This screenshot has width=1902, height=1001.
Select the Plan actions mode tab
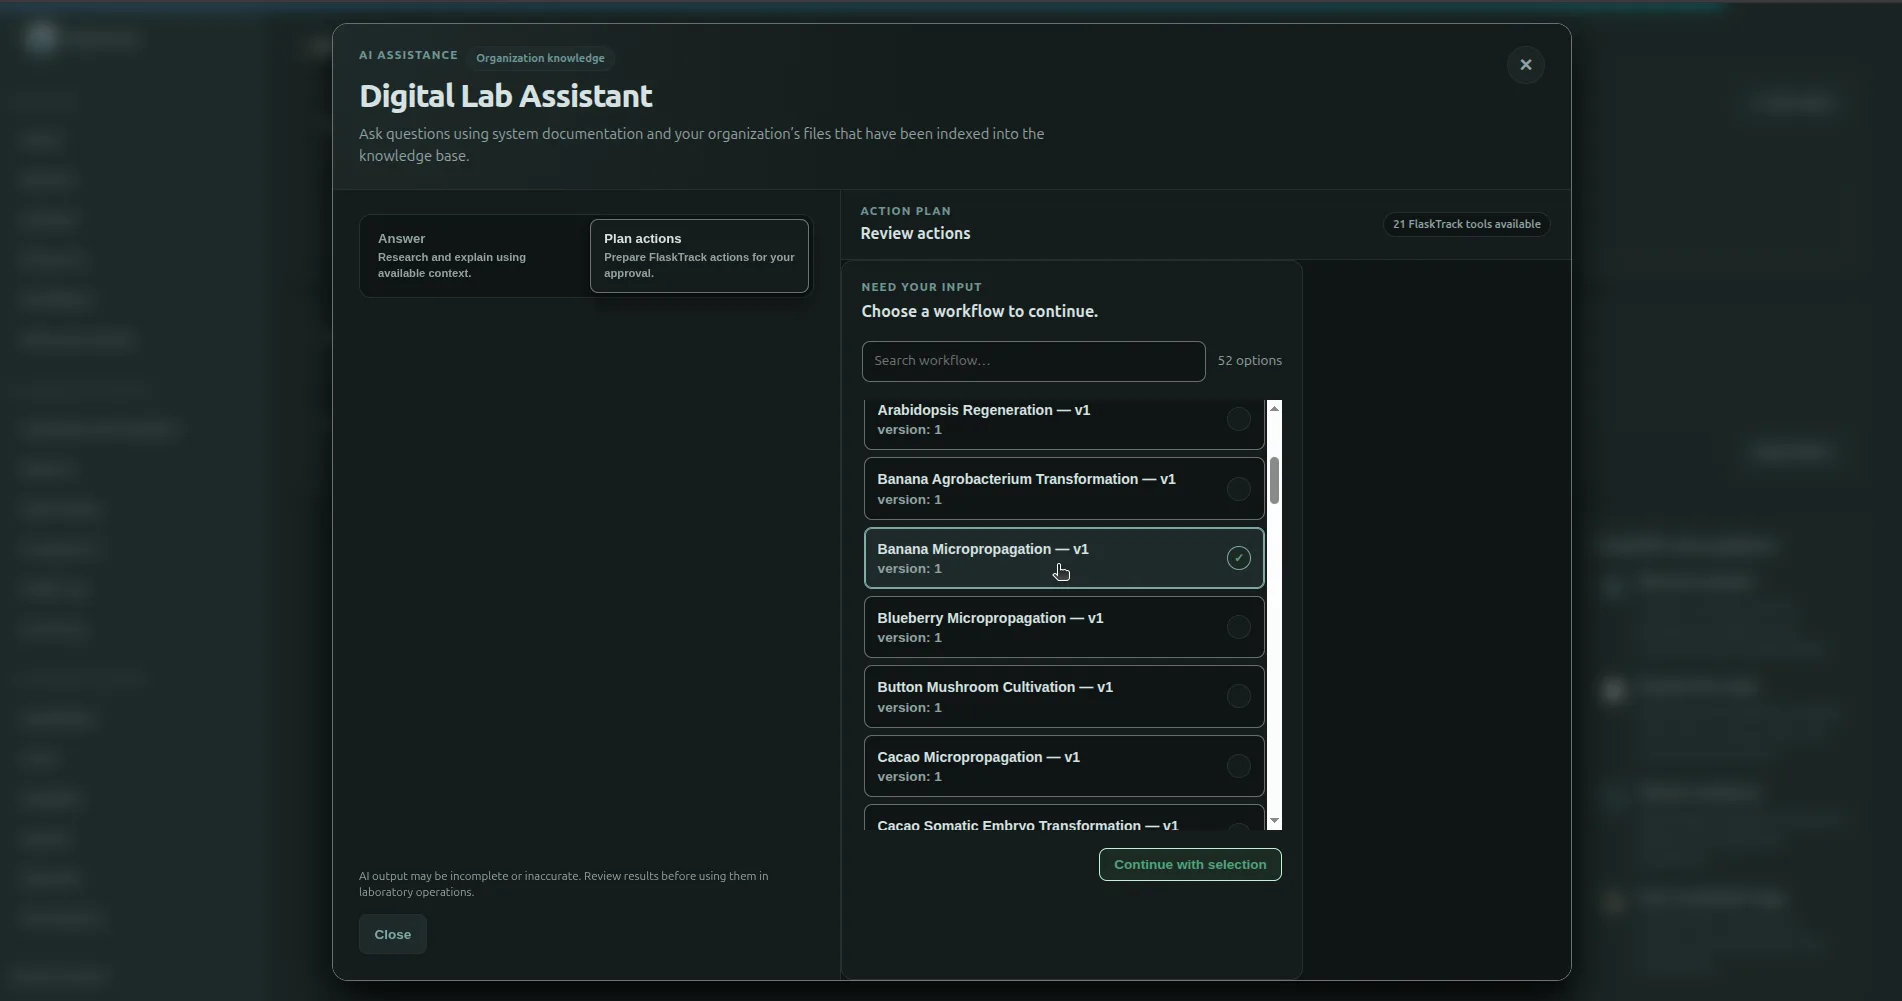[699, 256]
